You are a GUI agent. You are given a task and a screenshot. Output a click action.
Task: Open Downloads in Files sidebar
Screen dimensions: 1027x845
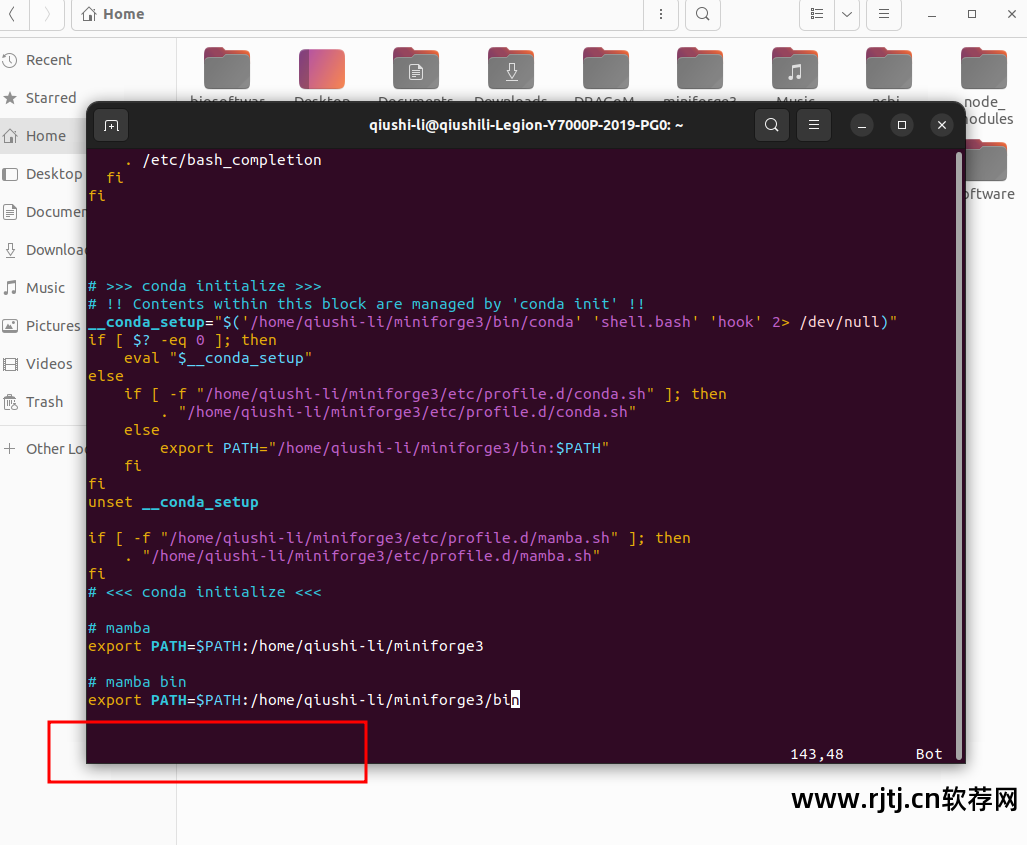(43, 250)
